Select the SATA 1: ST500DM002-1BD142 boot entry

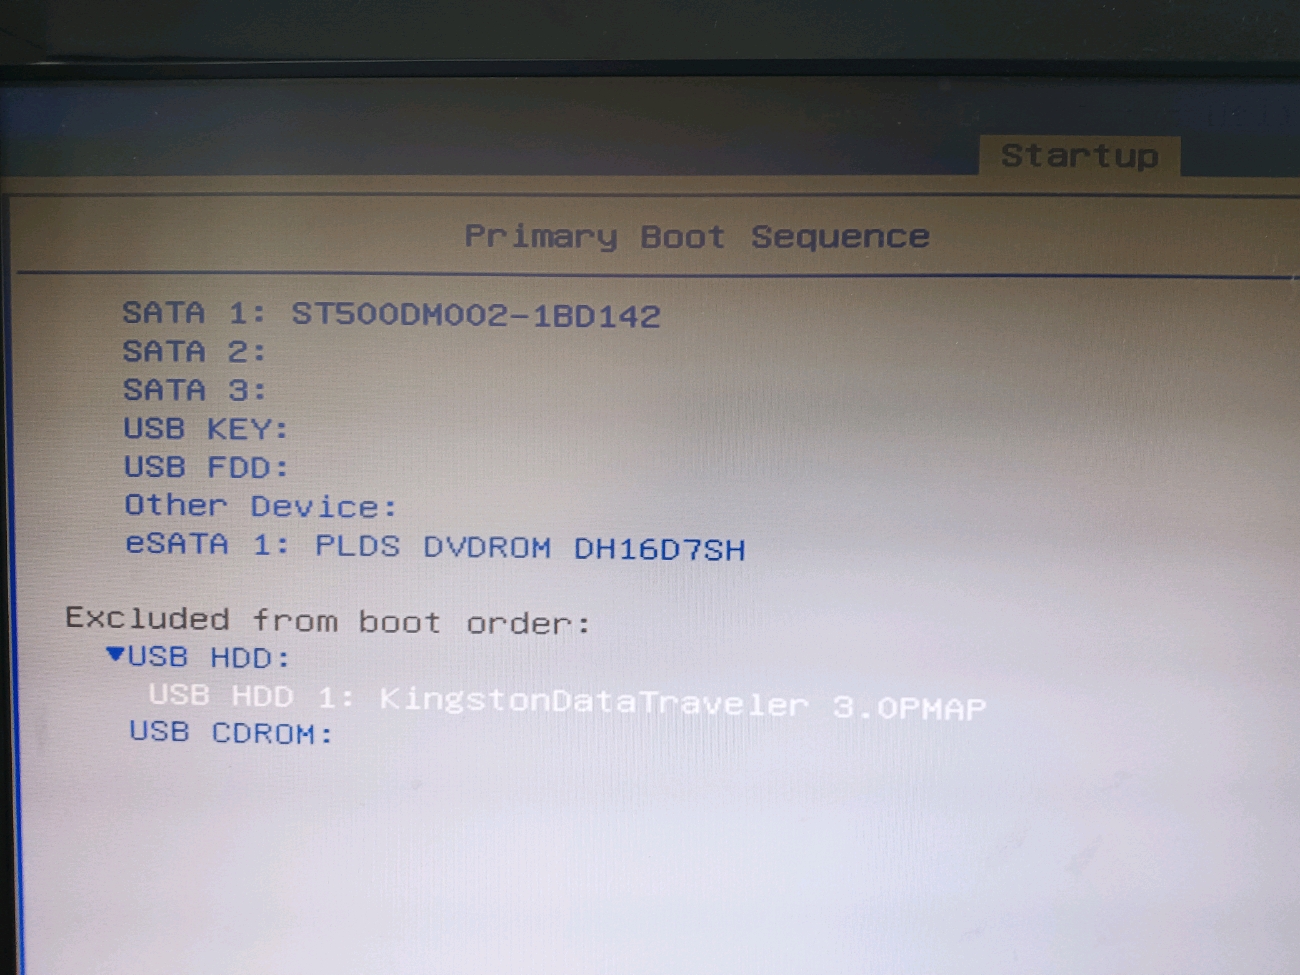coord(391,314)
